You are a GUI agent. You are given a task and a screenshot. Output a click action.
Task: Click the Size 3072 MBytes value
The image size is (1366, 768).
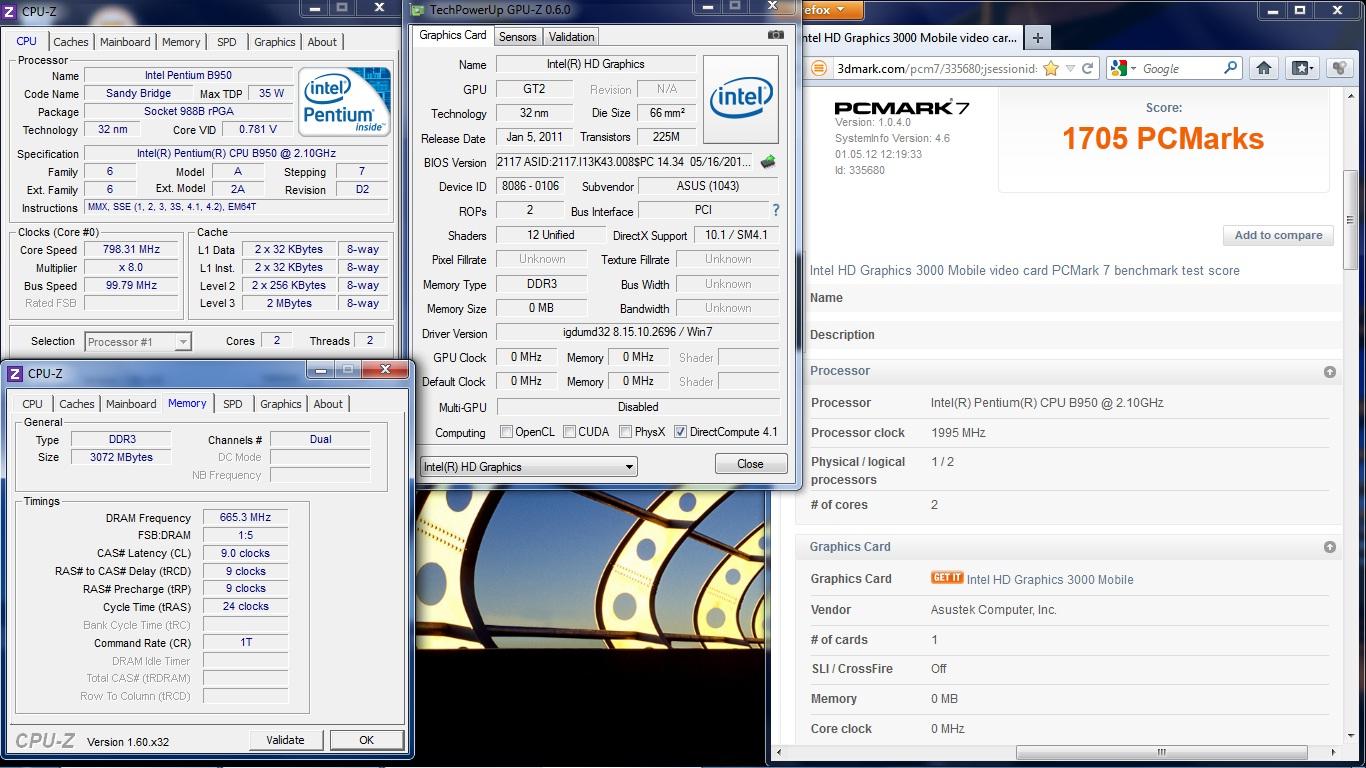123,457
